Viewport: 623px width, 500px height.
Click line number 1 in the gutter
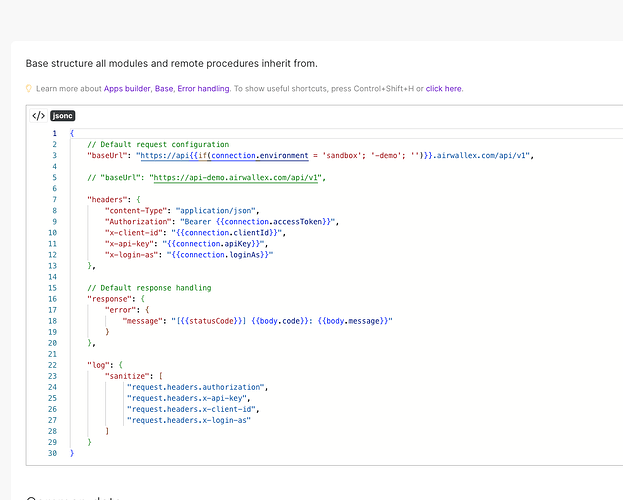(x=54, y=133)
